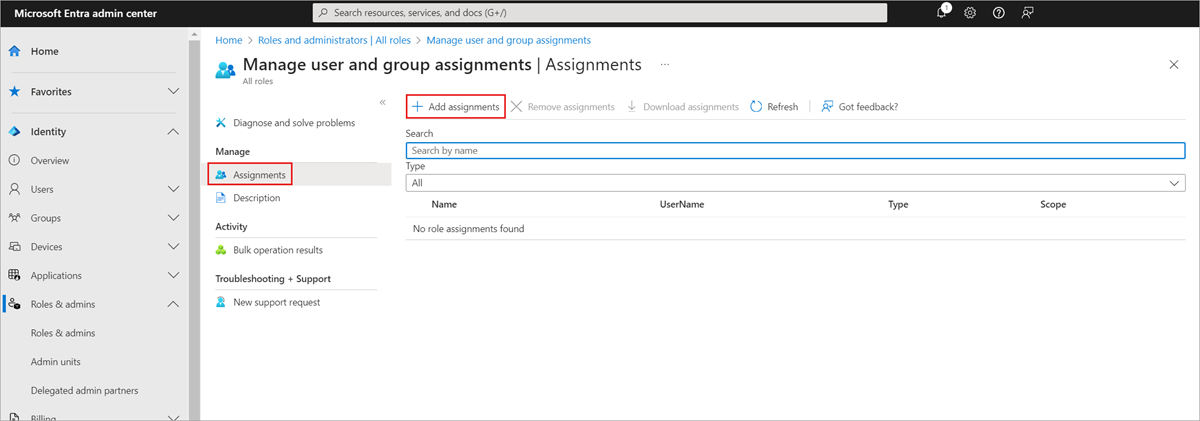Expand the Favorites section

coord(173,91)
